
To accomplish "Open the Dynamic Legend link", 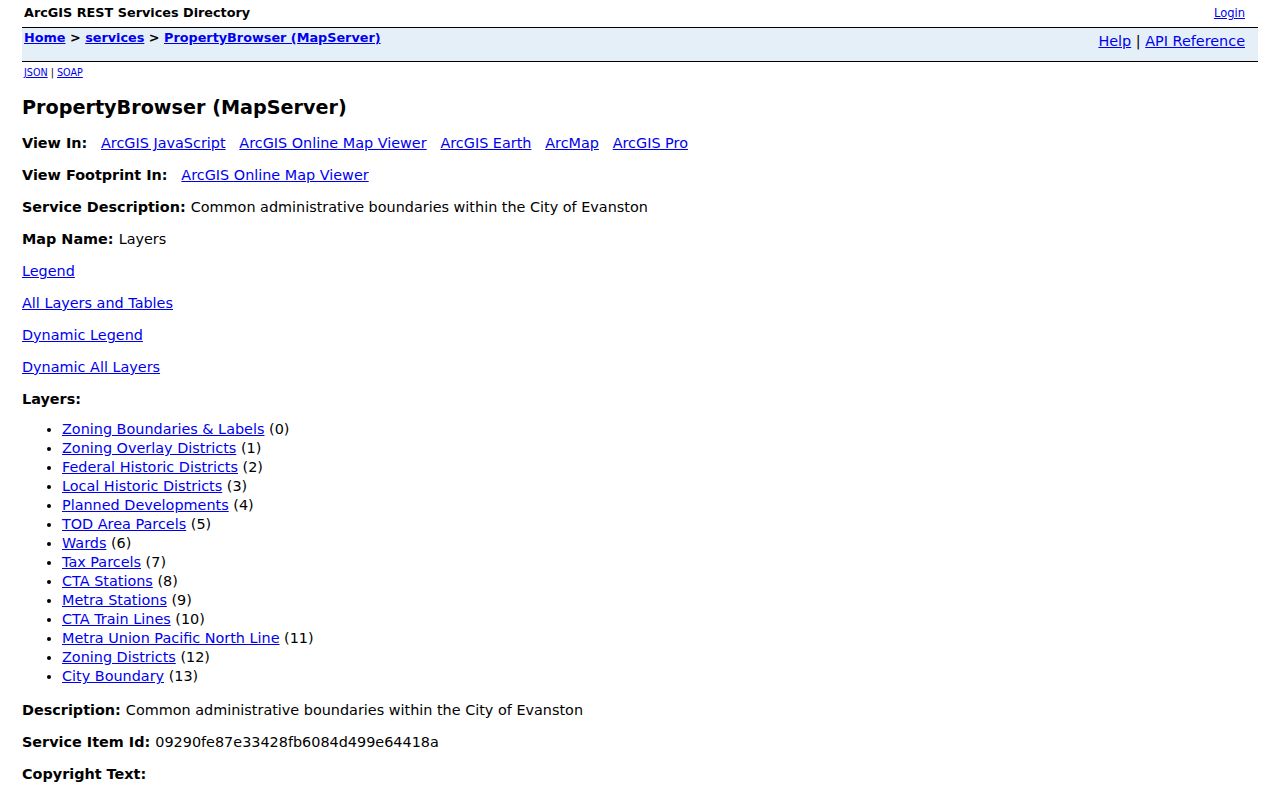I will [x=82, y=335].
